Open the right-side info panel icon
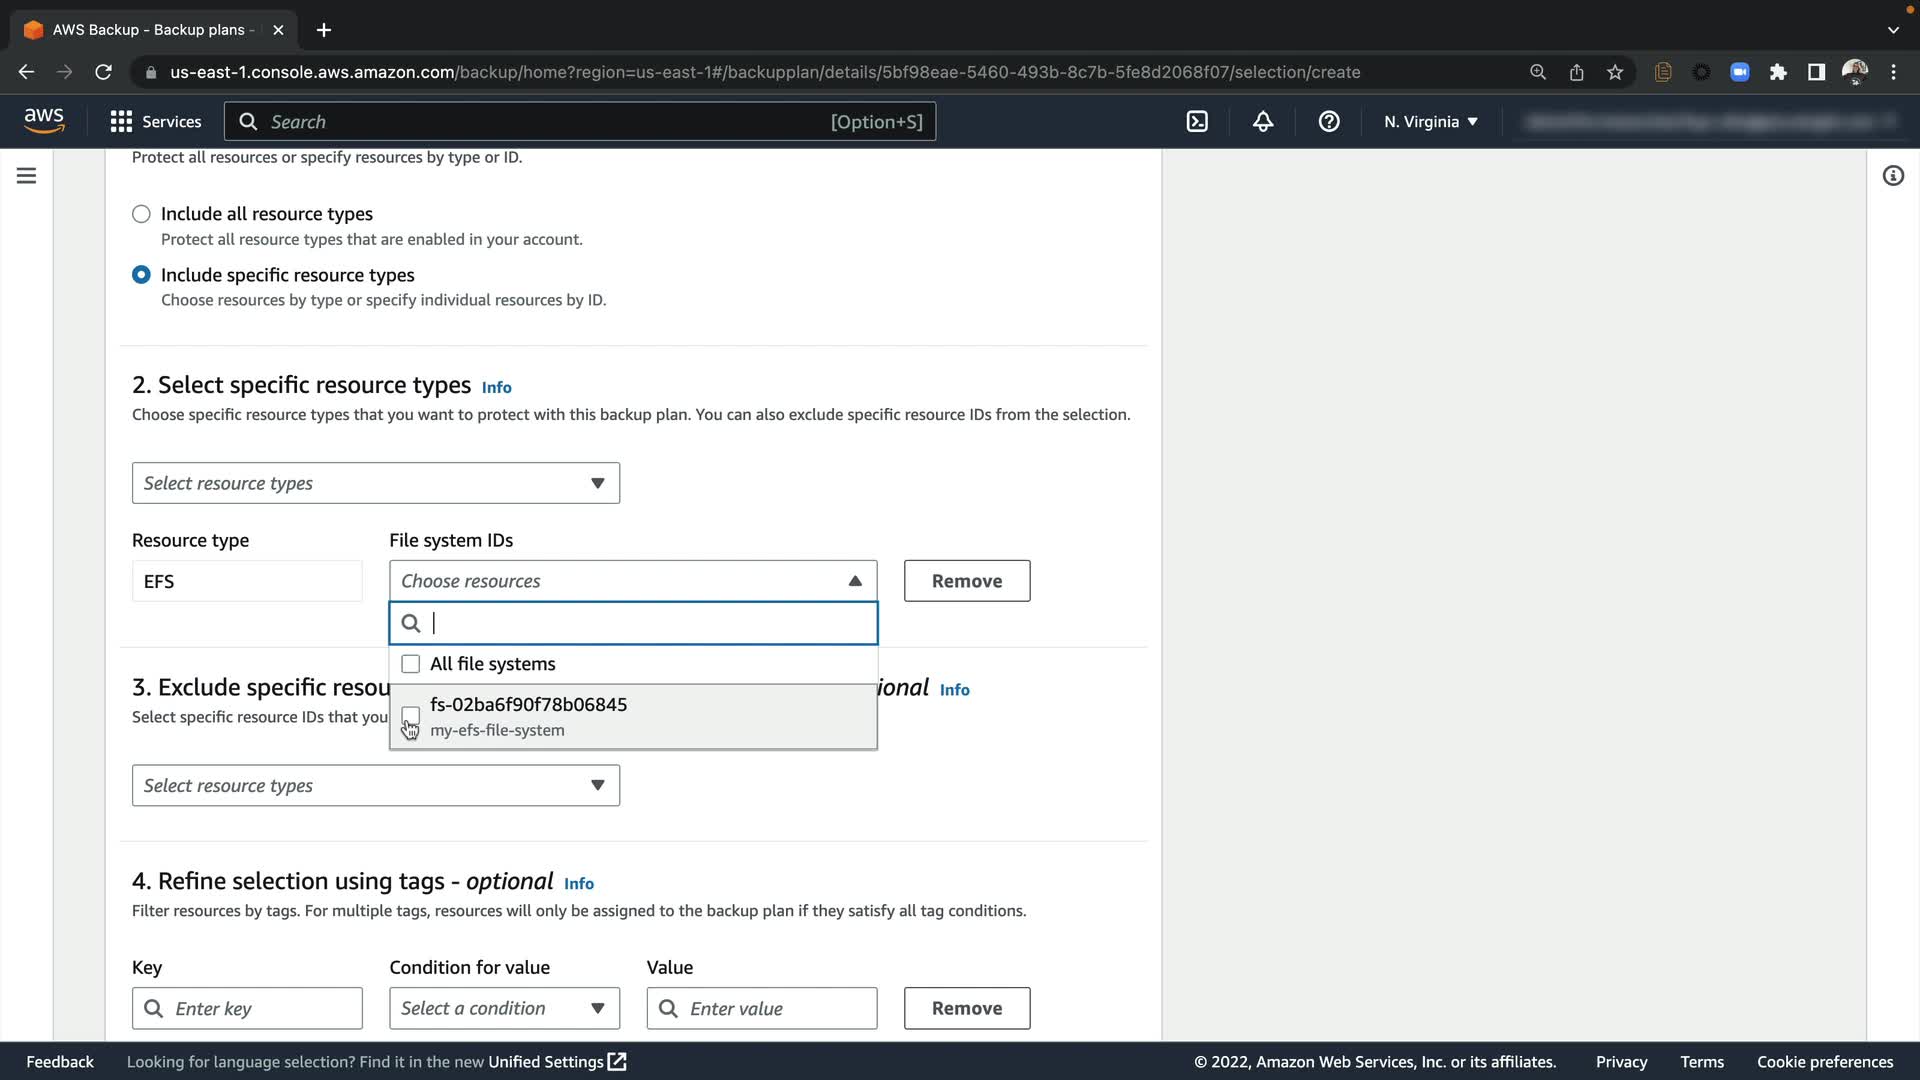Image resolution: width=1920 pixels, height=1080 pixels. (1893, 176)
